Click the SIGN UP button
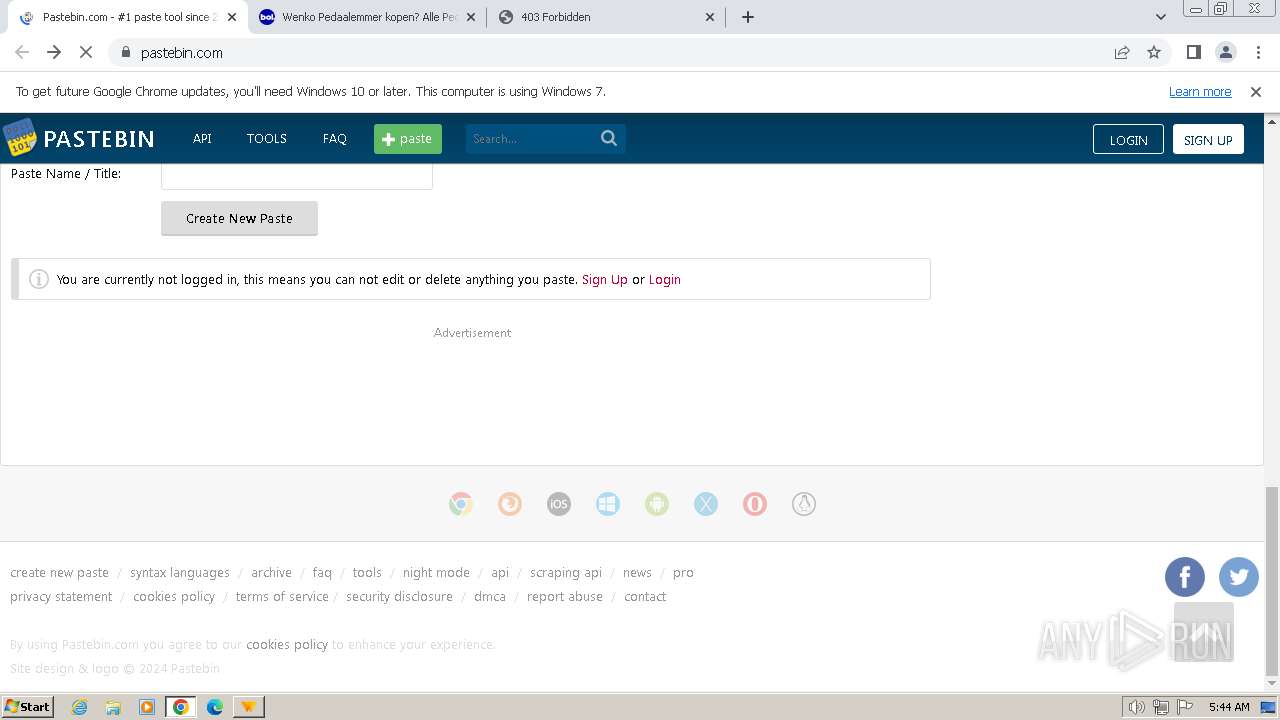The height and width of the screenshot is (720, 1280). point(1208,139)
